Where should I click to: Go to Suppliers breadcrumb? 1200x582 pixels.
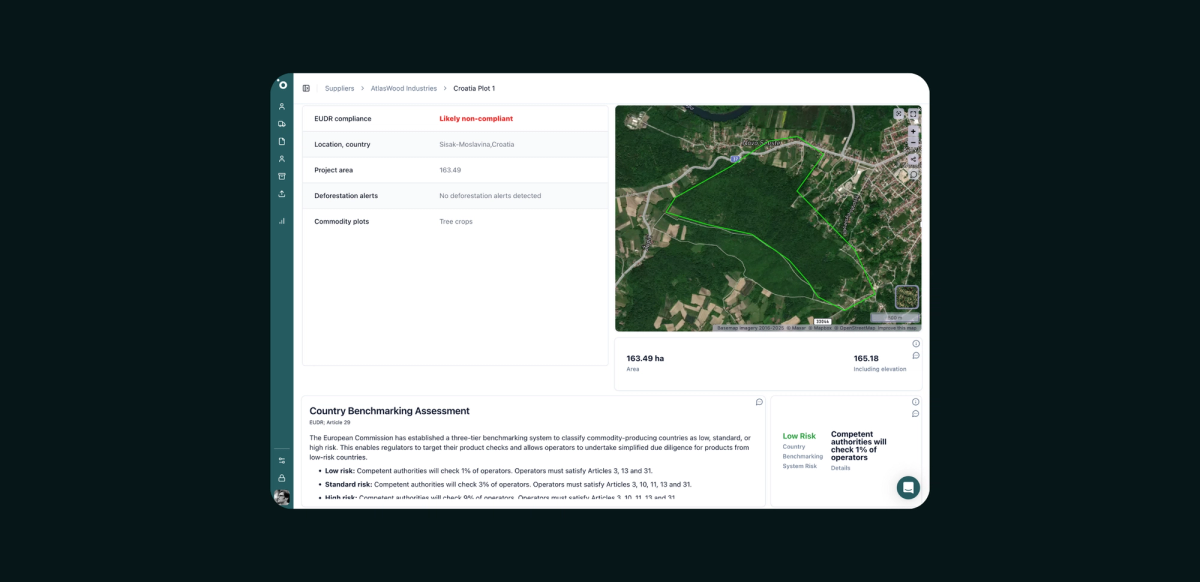click(339, 88)
